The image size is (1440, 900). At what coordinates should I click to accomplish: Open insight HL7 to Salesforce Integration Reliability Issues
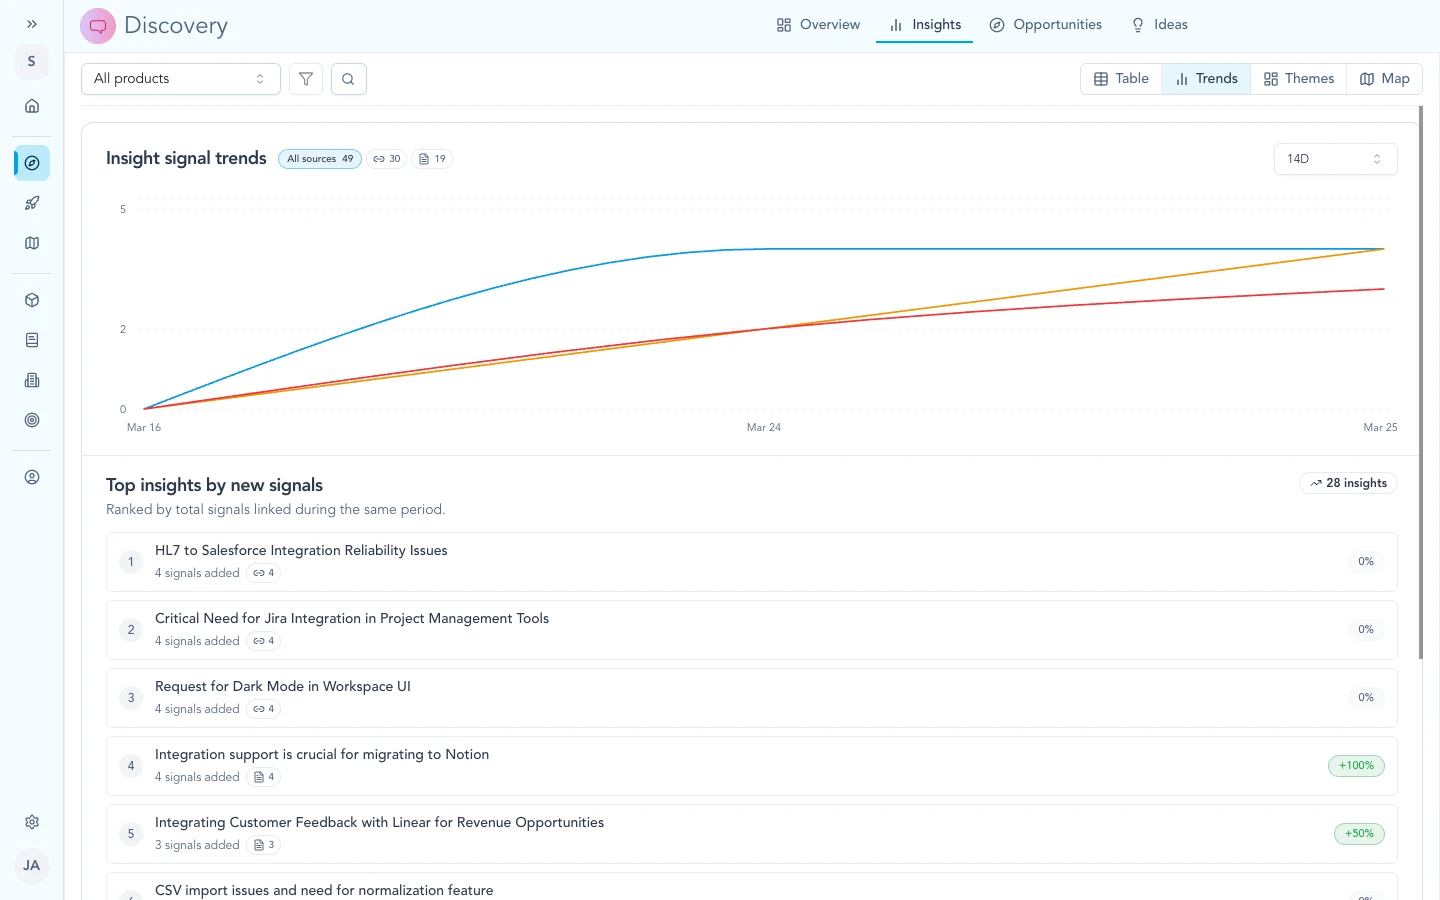click(x=301, y=550)
